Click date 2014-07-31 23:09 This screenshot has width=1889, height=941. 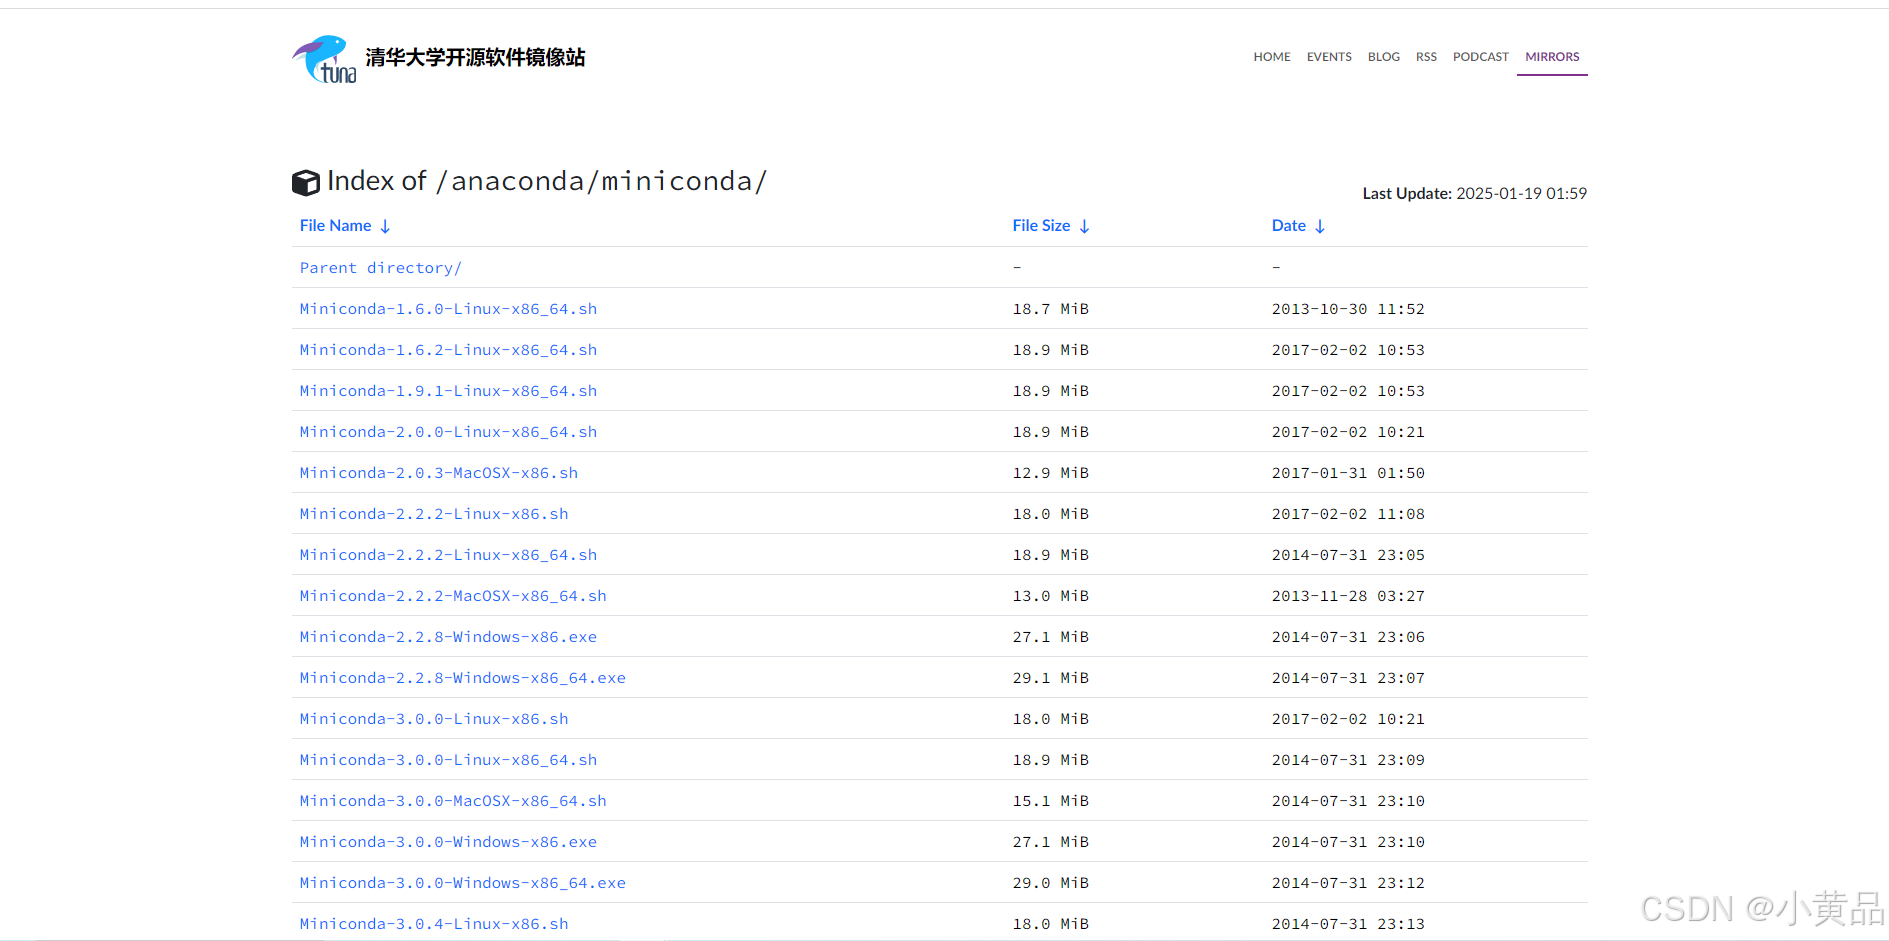tap(1348, 760)
